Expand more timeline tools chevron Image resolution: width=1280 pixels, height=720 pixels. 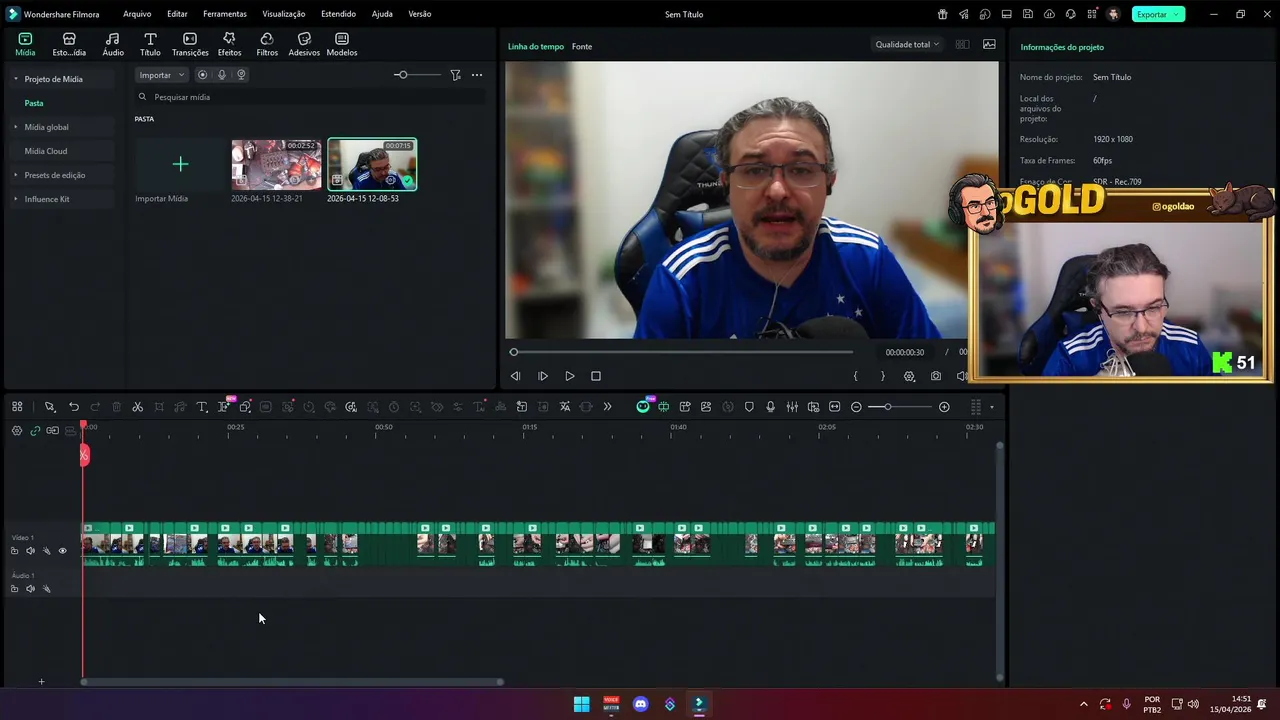pos(607,407)
